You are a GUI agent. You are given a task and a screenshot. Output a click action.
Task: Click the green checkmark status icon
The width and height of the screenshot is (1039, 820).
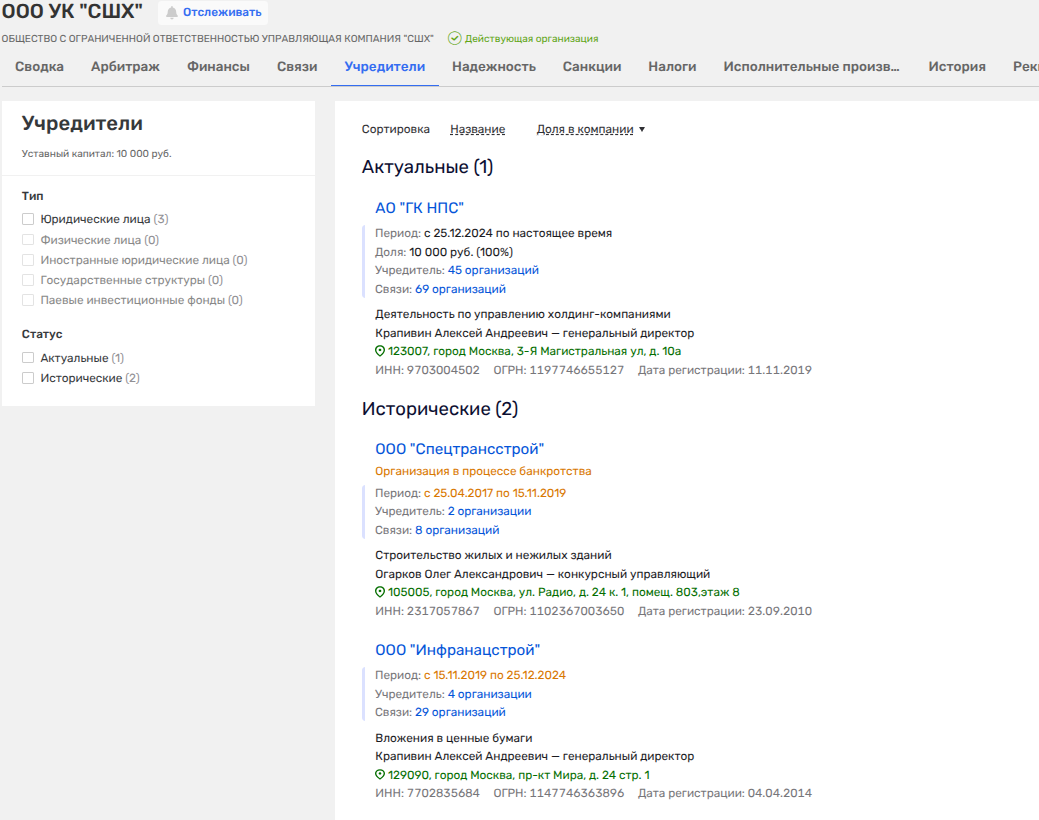pyautogui.click(x=454, y=39)
